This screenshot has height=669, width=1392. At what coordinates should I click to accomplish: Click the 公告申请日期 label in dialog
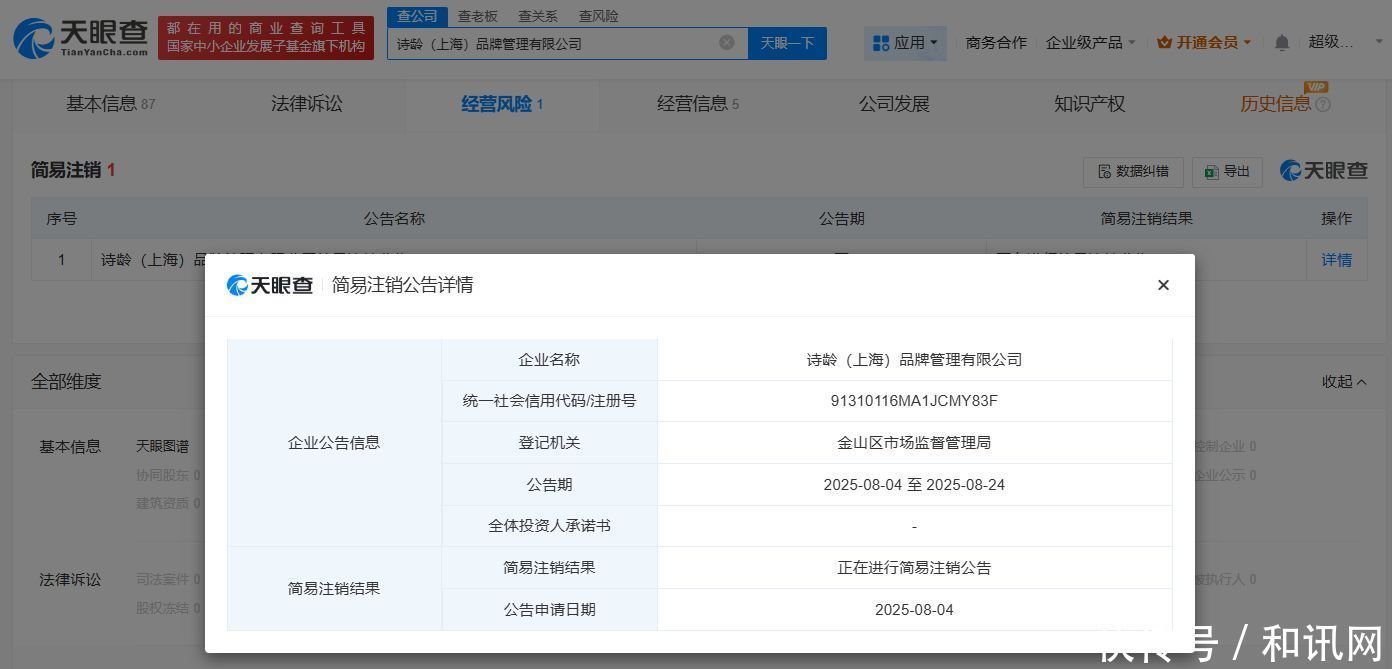pyautogui.click(x=549, y=610)
